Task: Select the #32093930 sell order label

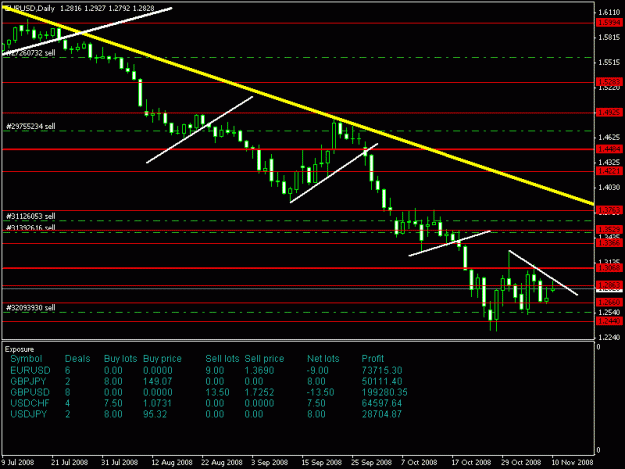Action: 31,308
